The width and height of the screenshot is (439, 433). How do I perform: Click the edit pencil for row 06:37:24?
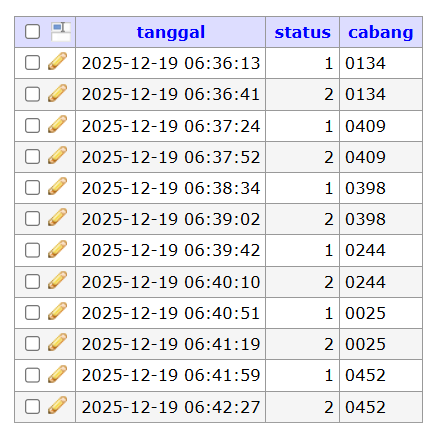(x=57, y=124)
